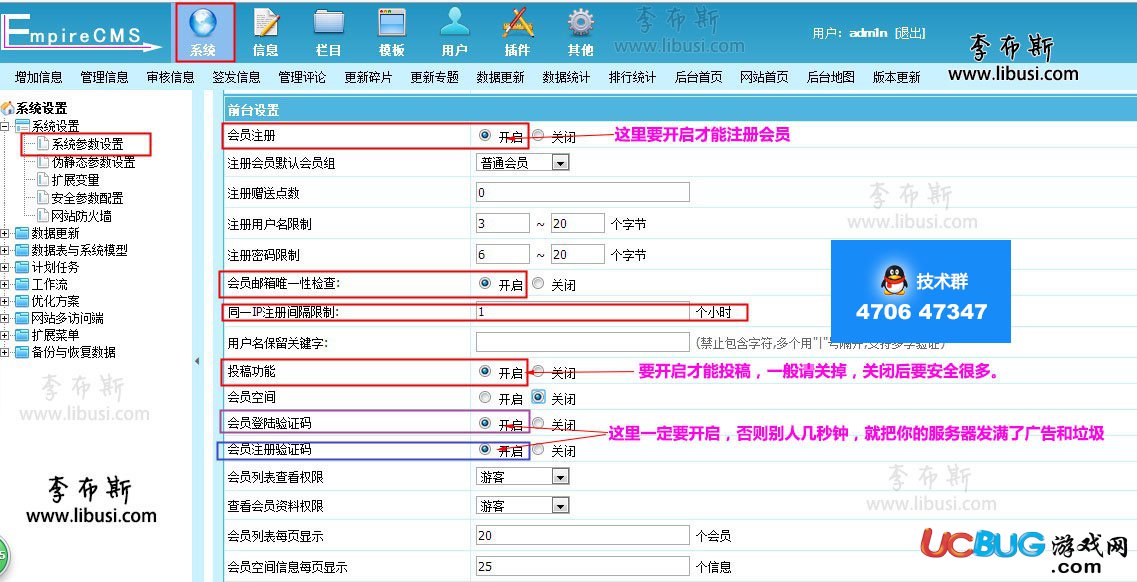1137x582 pixels.
Task: Select 系统参数设置 in the tree
Action: click(87, 145)
